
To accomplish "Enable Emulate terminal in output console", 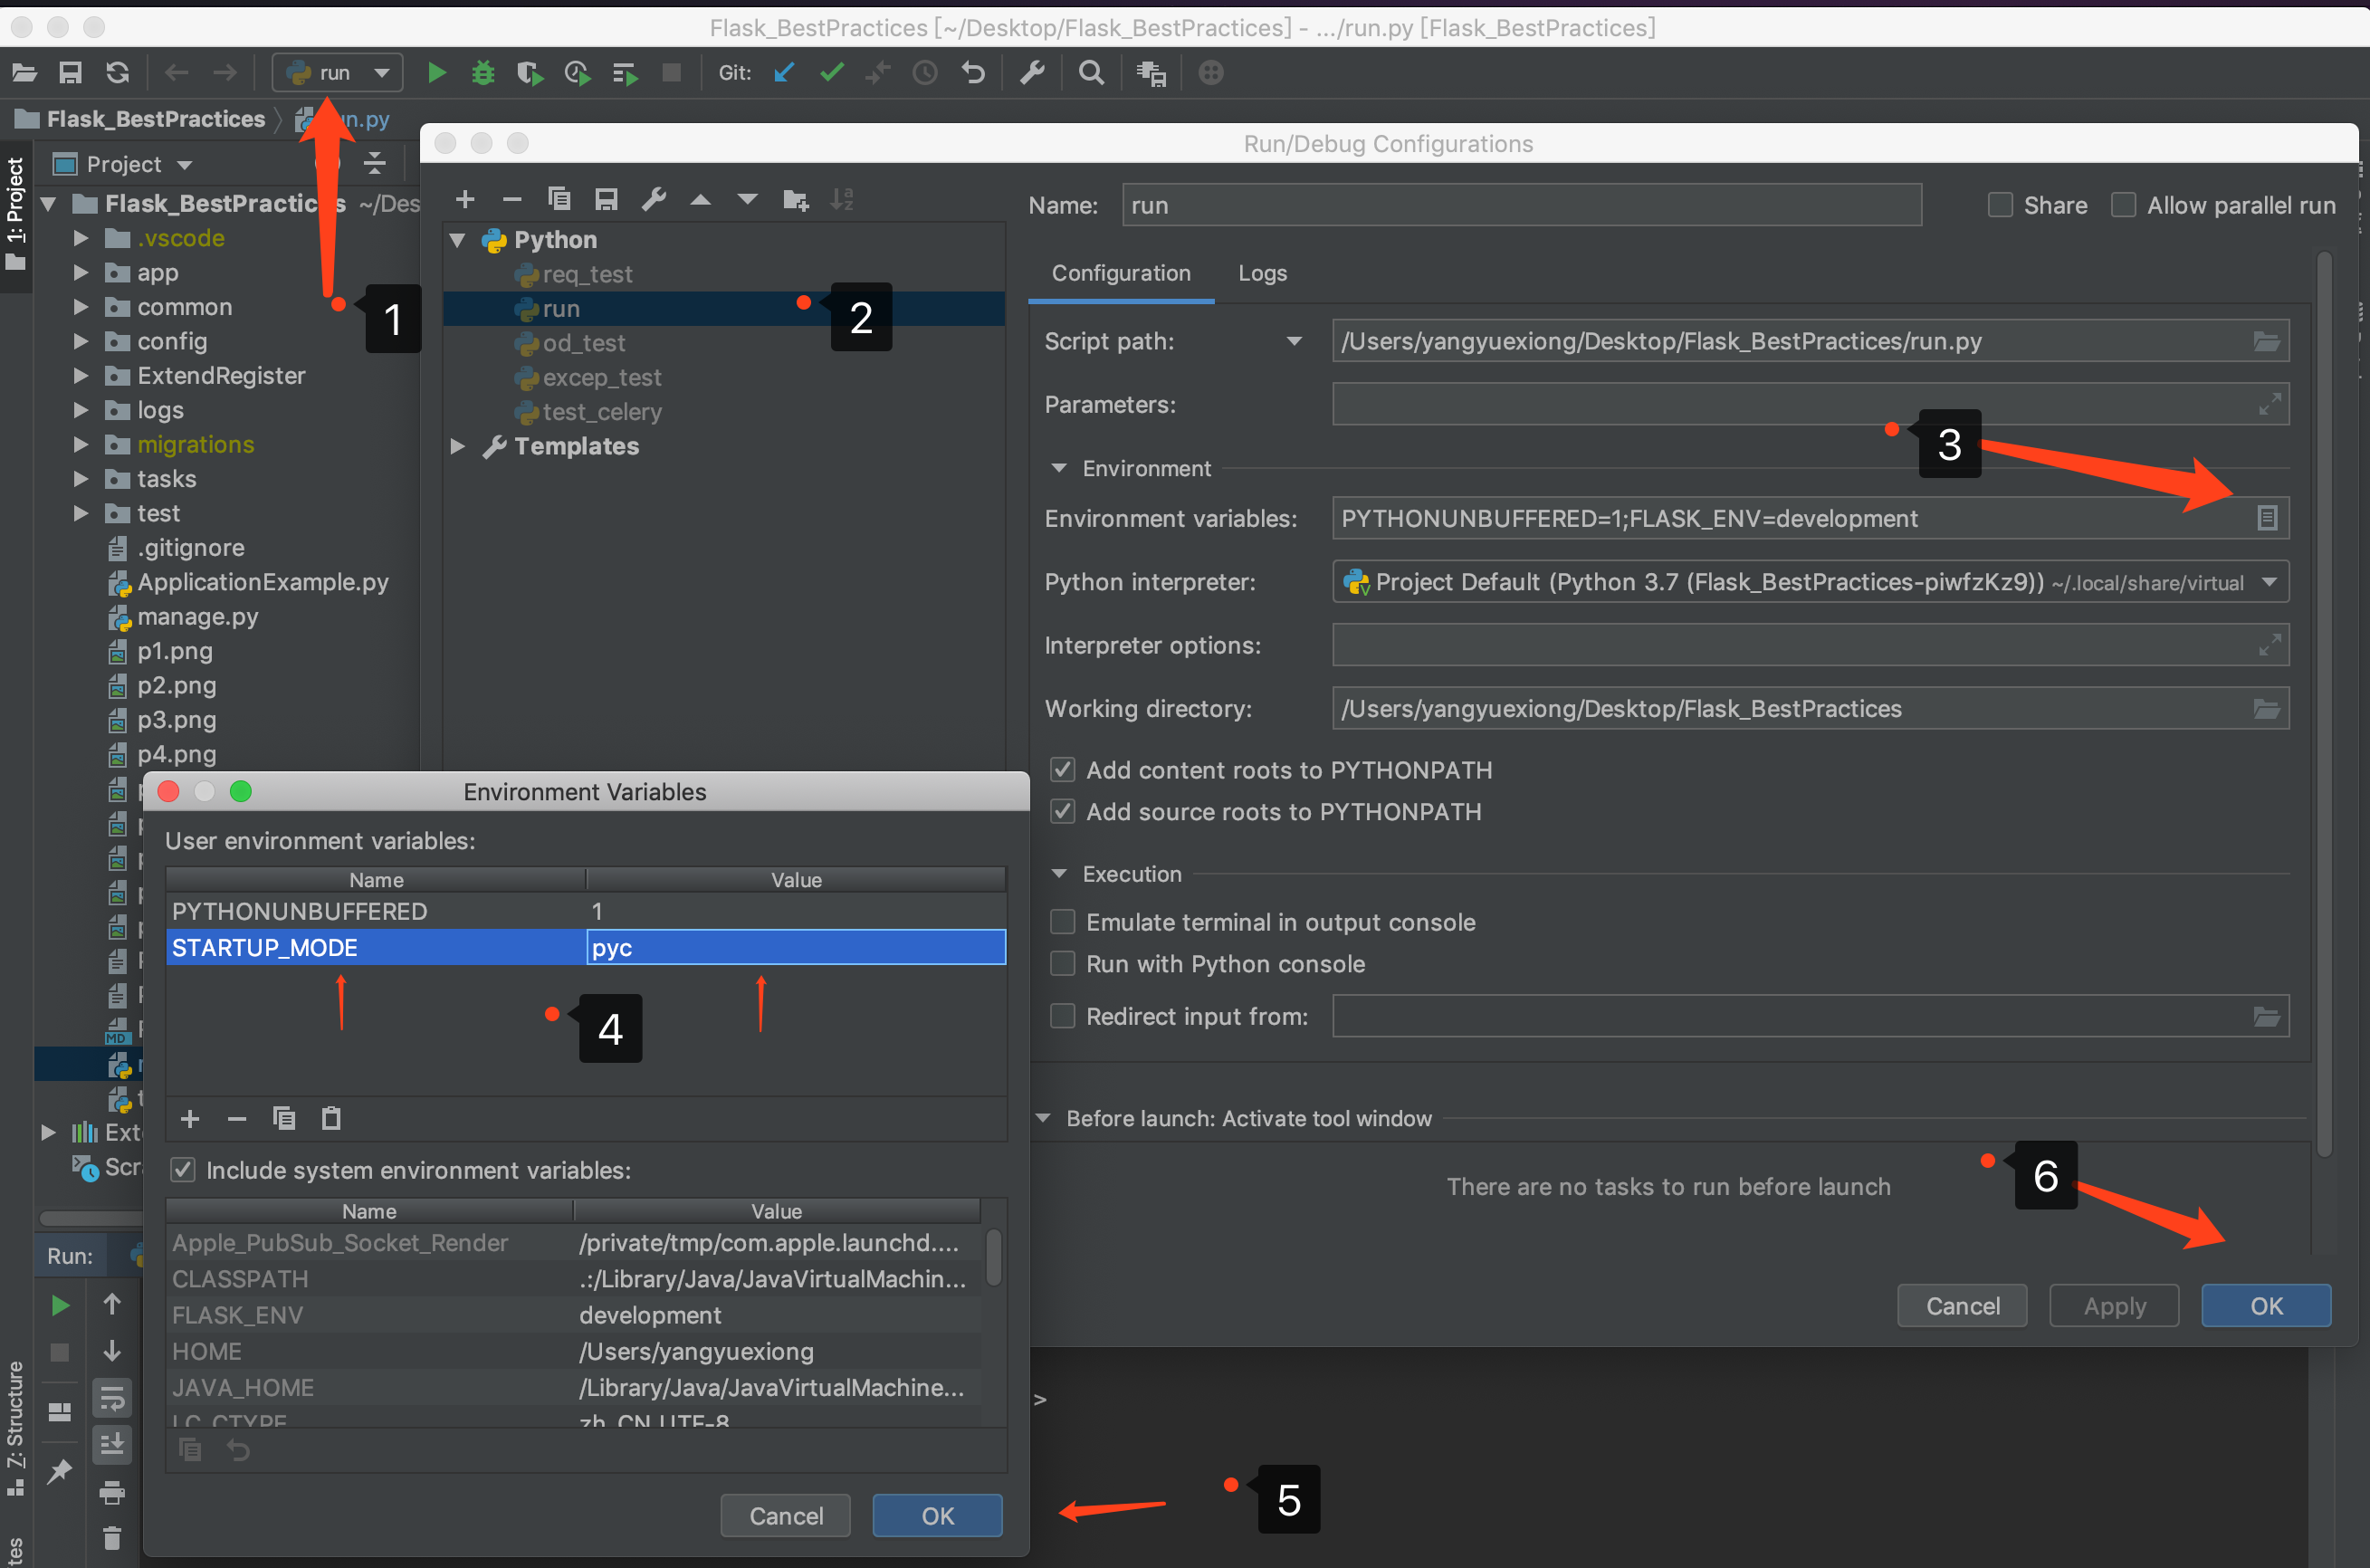I will (1062, 922).
